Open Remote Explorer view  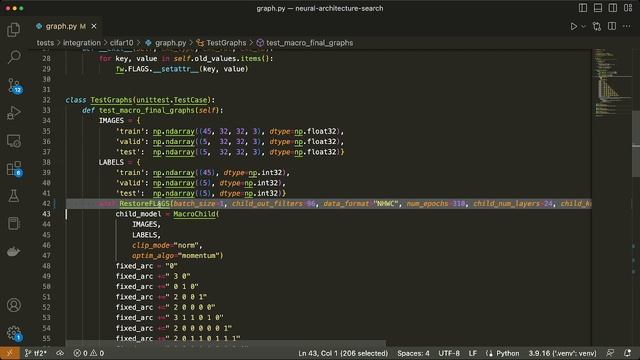(x=13, y=141)
